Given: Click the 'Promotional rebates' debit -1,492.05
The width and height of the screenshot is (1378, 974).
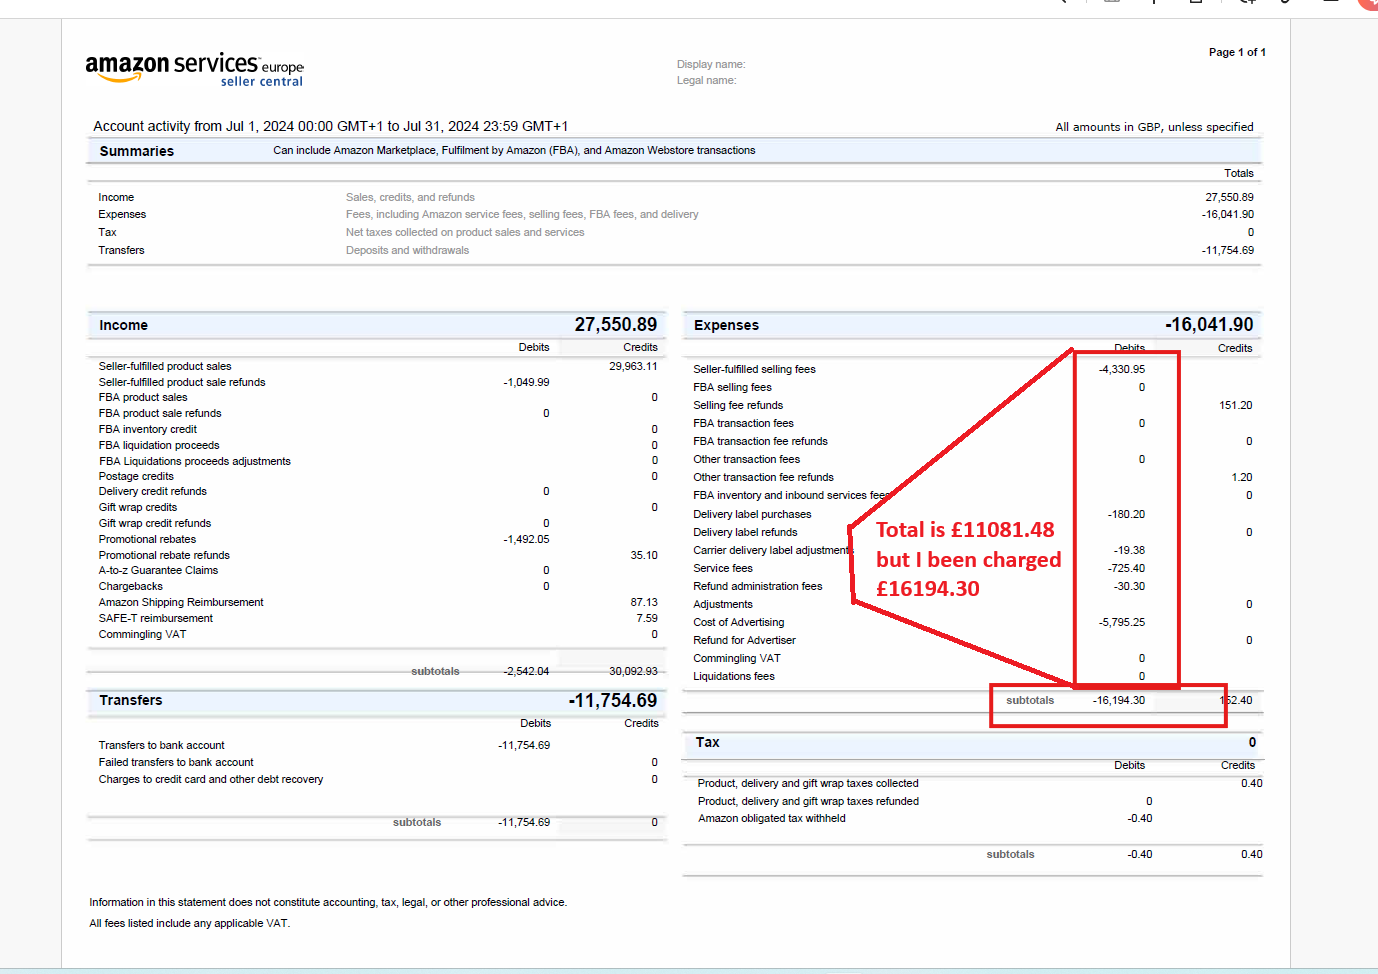Looking at the screenshot, I should pyautogui.click(x=526, y=539).
